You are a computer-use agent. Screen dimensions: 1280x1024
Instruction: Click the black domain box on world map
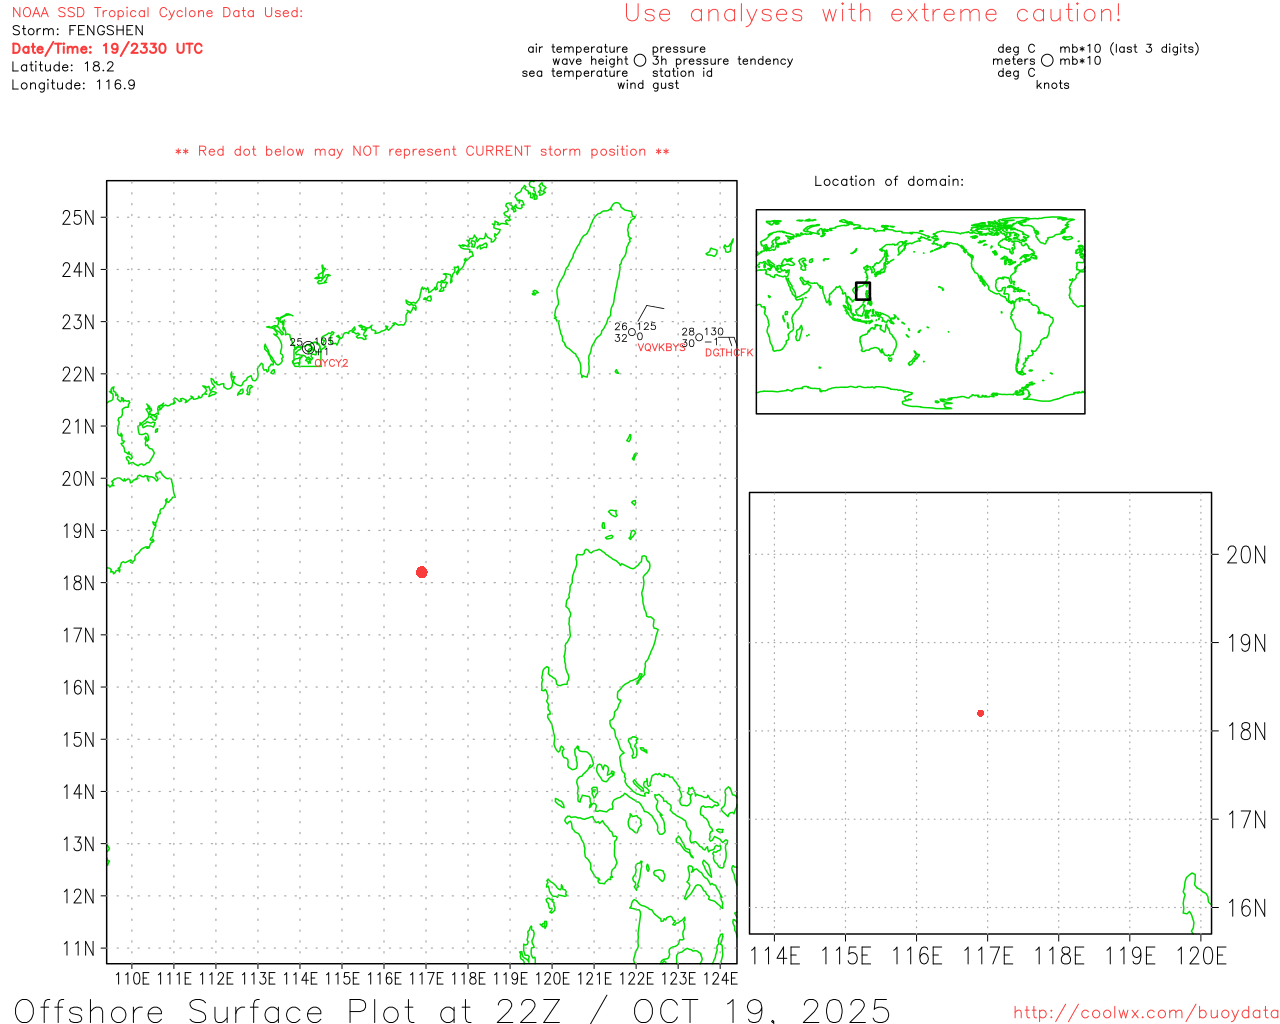point(863,291)
